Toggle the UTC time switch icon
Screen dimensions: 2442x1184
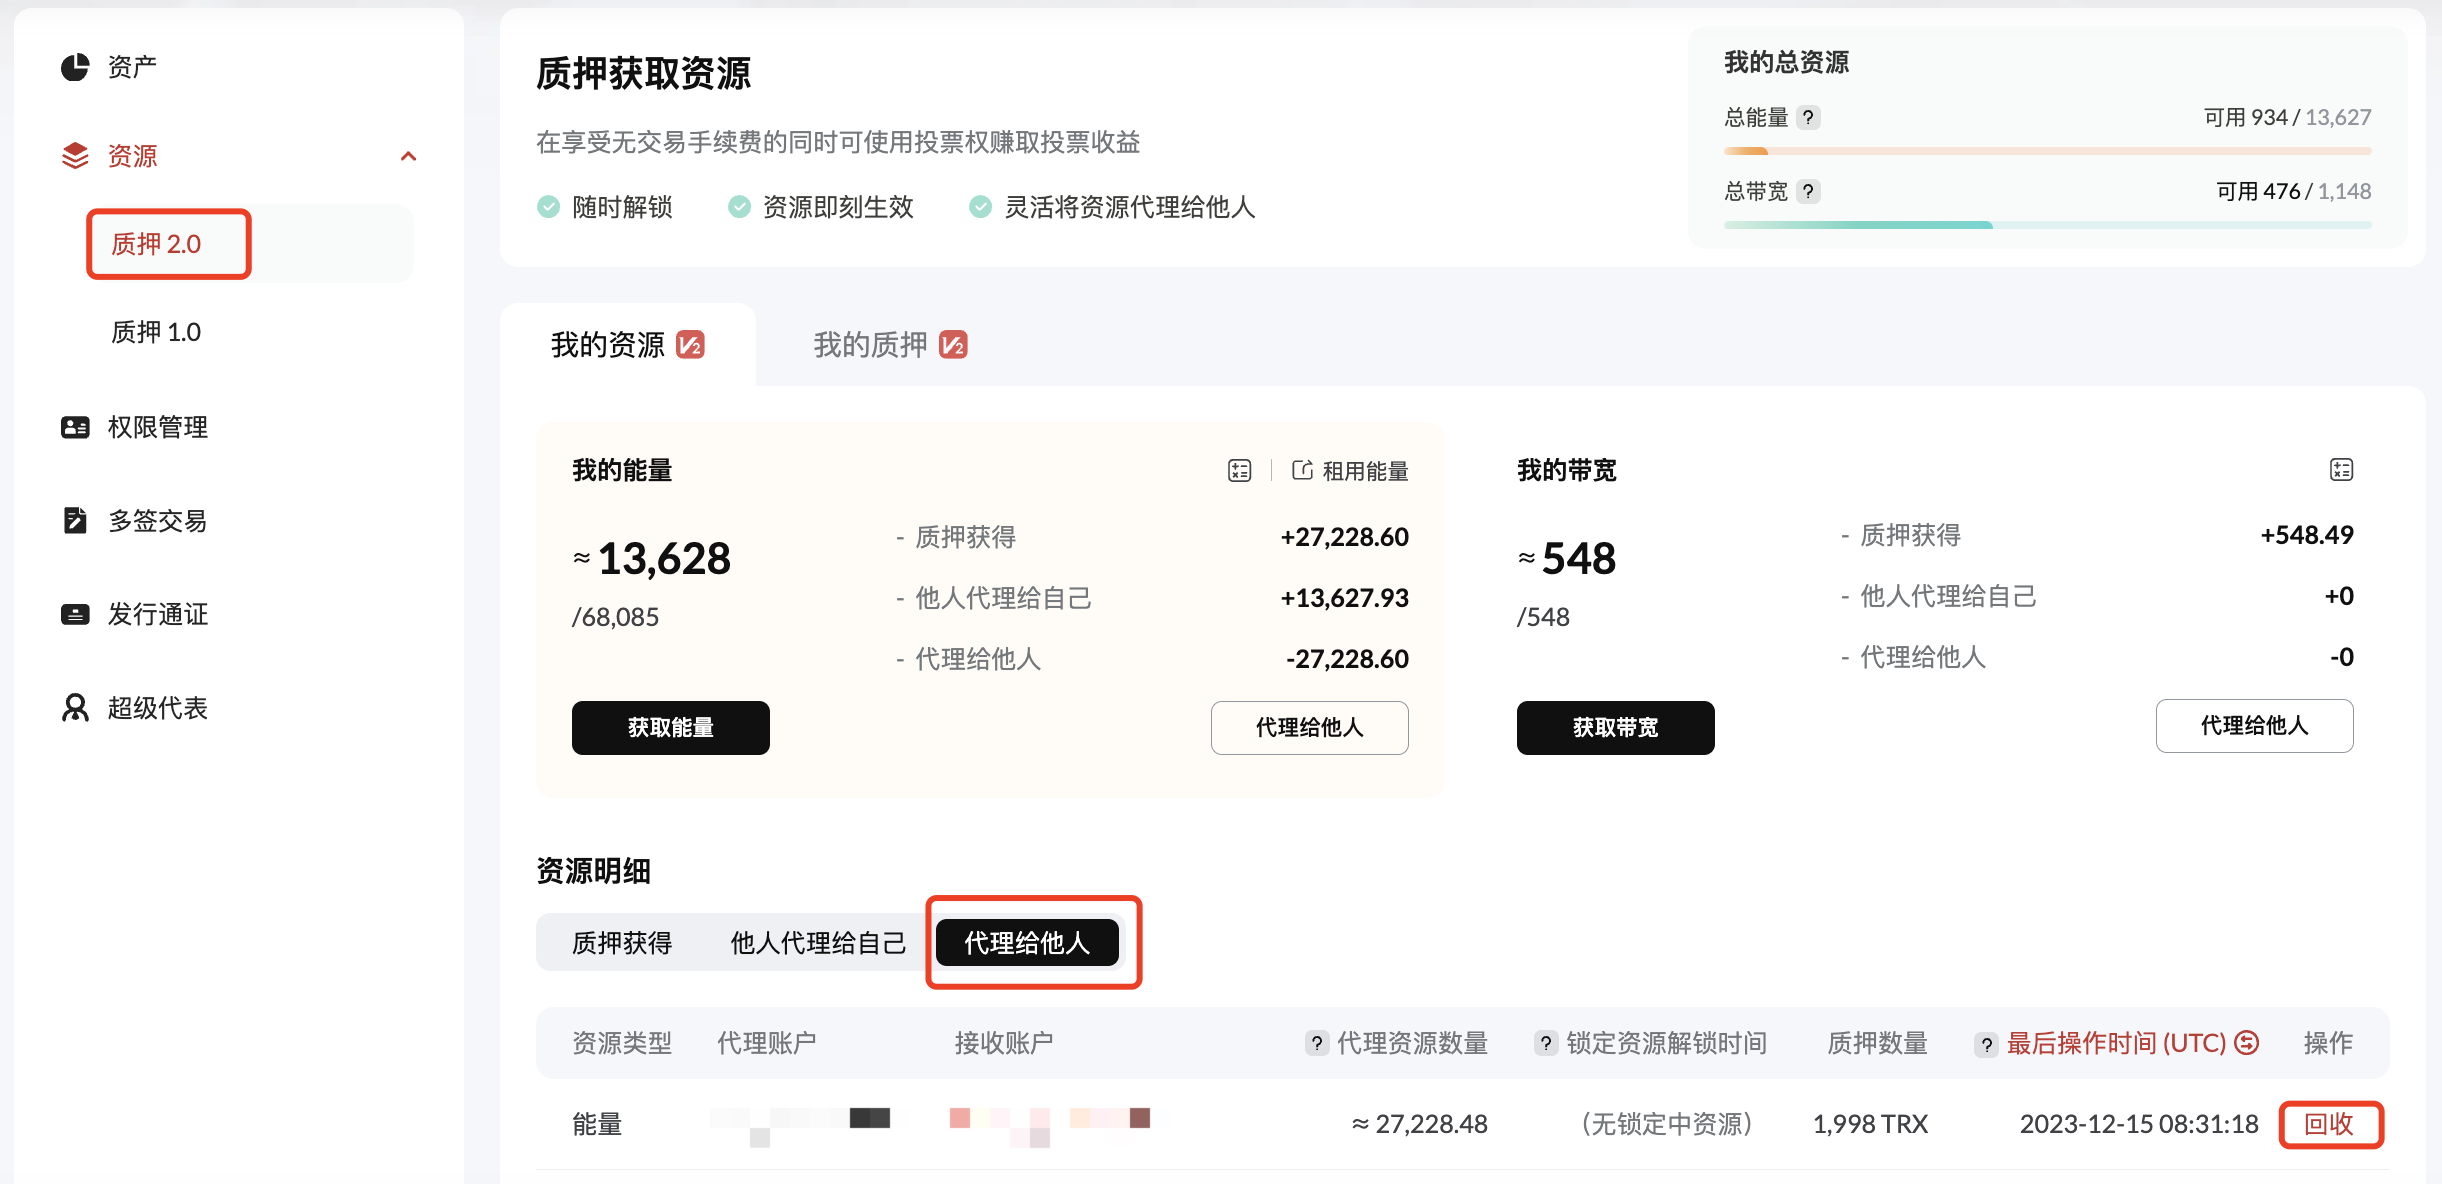tap(2247, 1043)
